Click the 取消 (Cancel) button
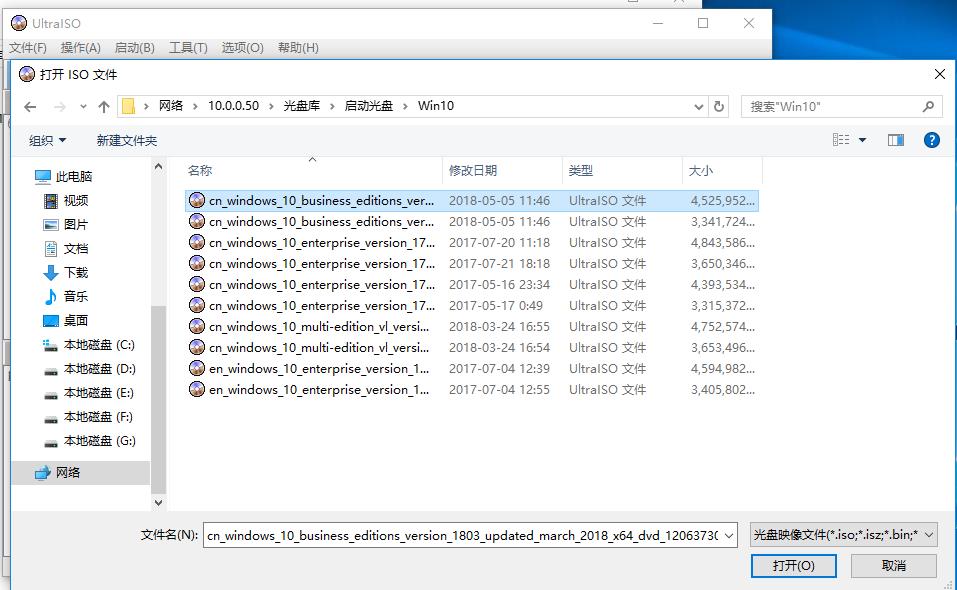Viewport: 957px width, 590px height. coord(893,566)
